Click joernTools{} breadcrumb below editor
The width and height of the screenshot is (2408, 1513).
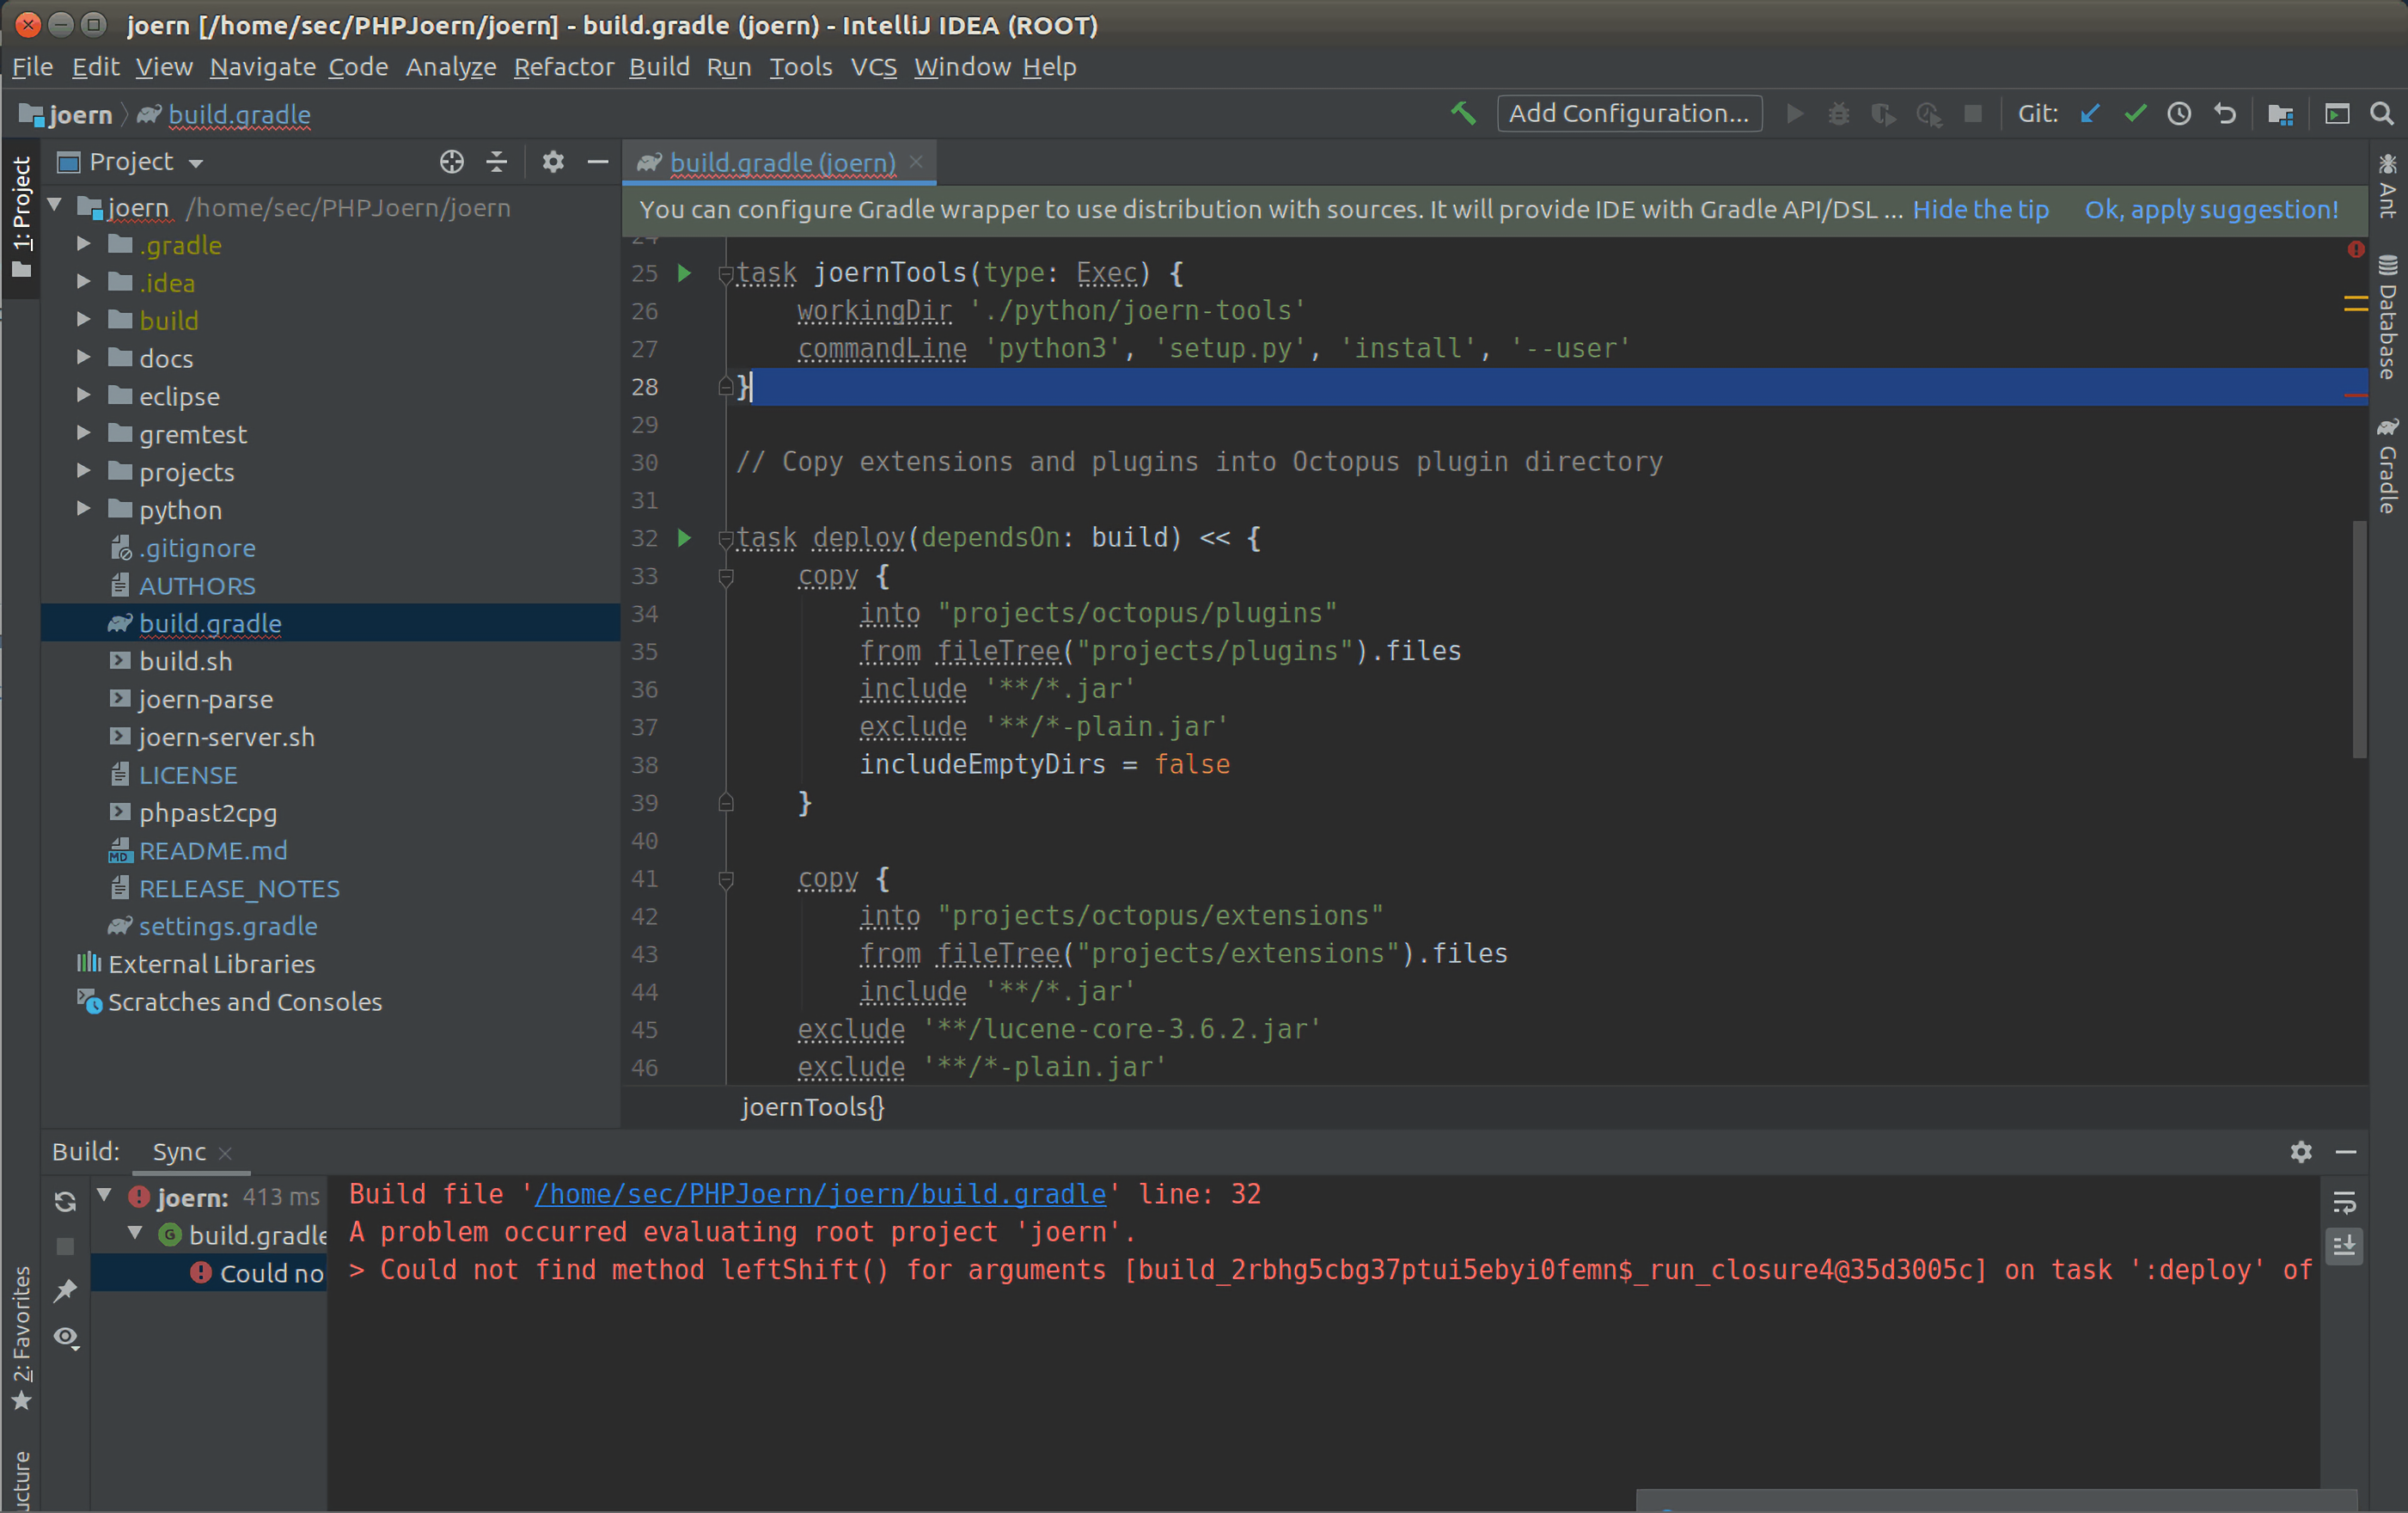point(812,1107)
